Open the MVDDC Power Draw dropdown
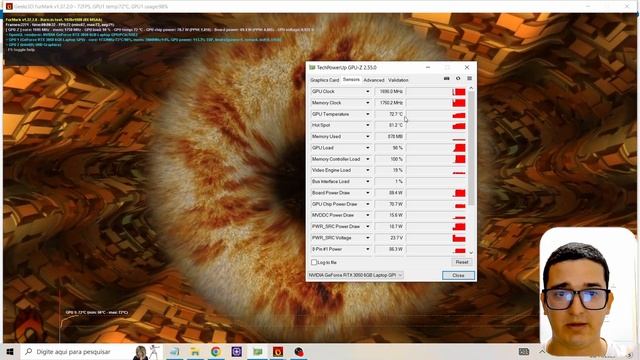640x360 pixels. 367,215
